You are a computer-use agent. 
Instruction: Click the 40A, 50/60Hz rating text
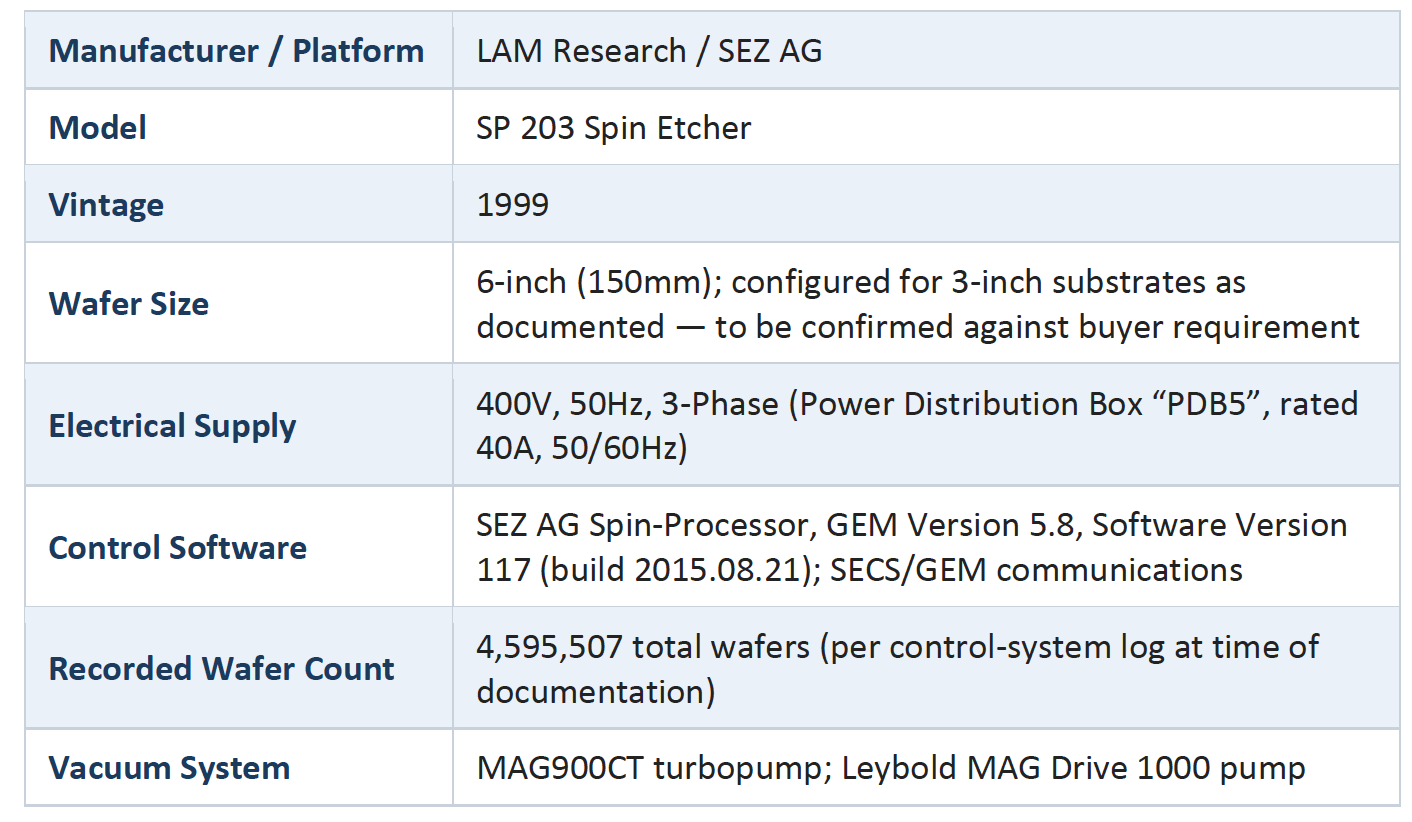[580, 448]
